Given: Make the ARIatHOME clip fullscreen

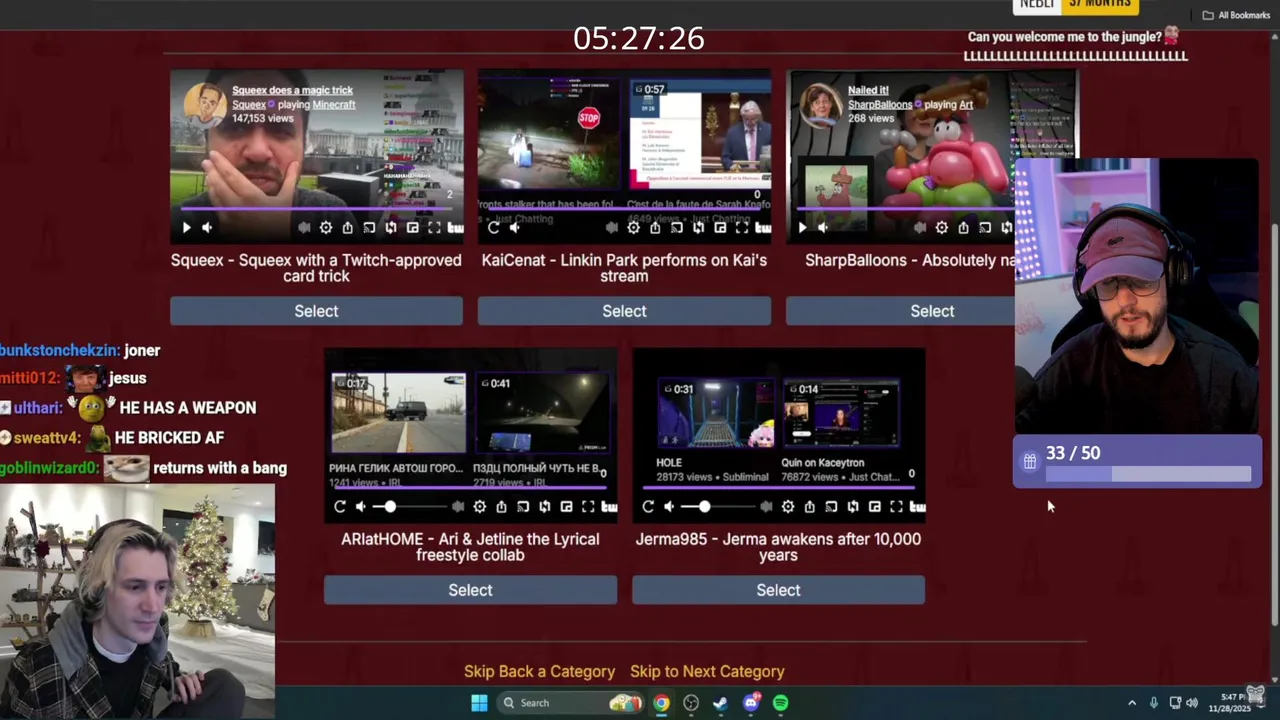Looking at the screenshot, I should tap(588, 507).
